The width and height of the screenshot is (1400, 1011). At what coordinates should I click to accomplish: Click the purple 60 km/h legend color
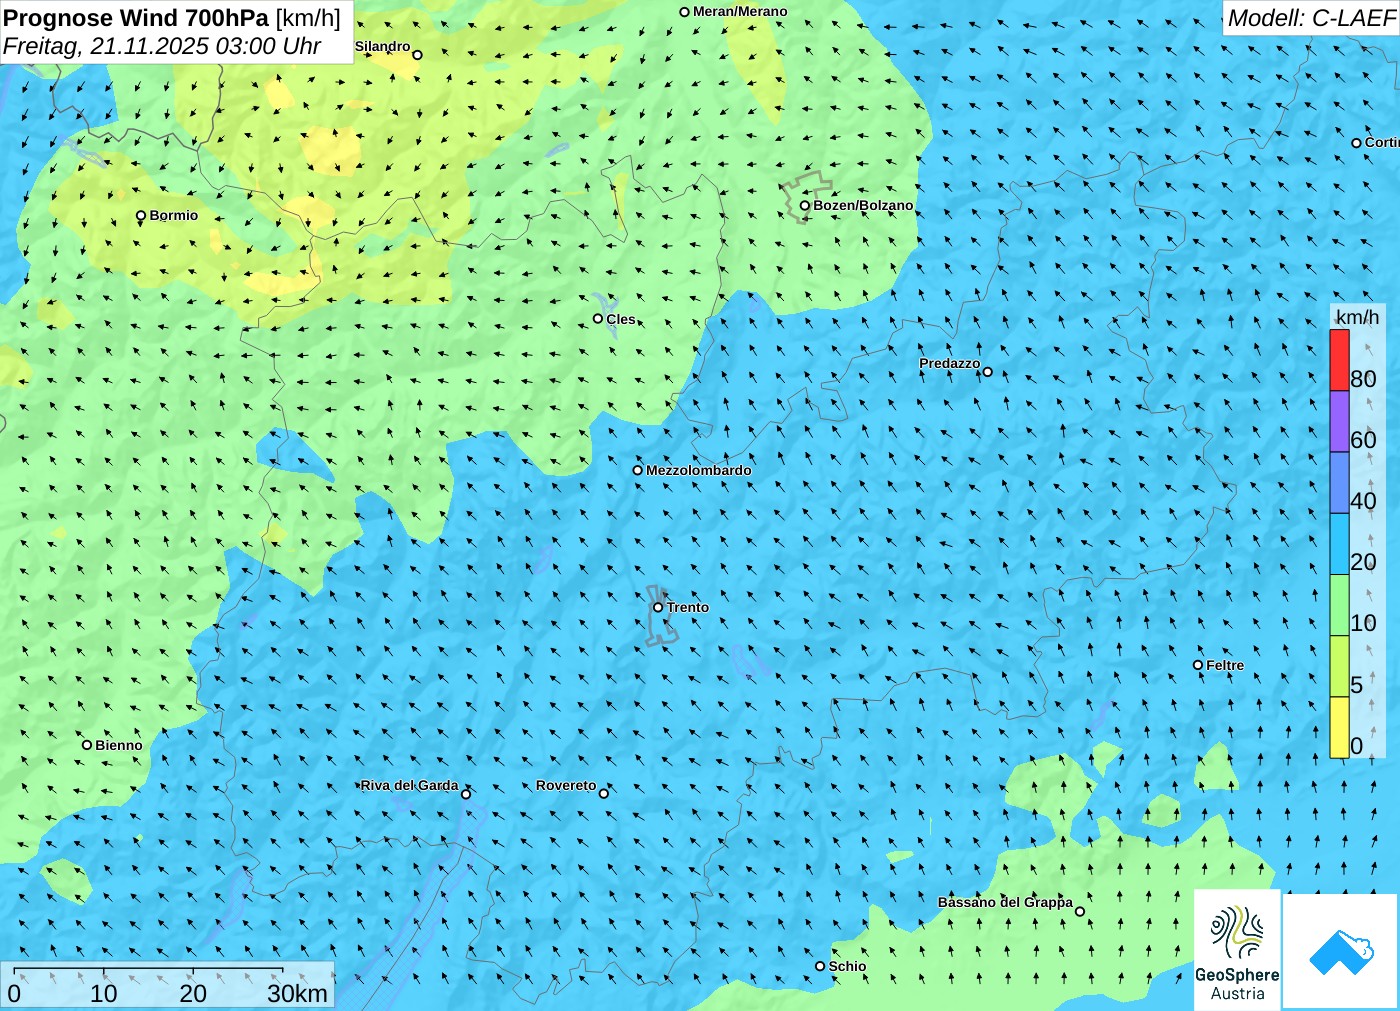click(1339, 421)
